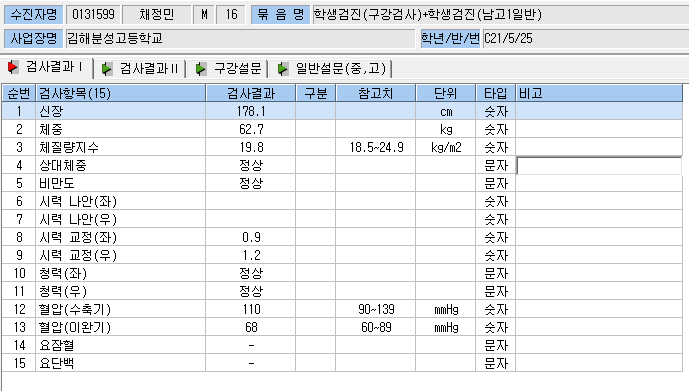Click the red arrow icon on 검사결과 I tab
This screenshot has width=689, height=391.
click(x=13, y=67)
